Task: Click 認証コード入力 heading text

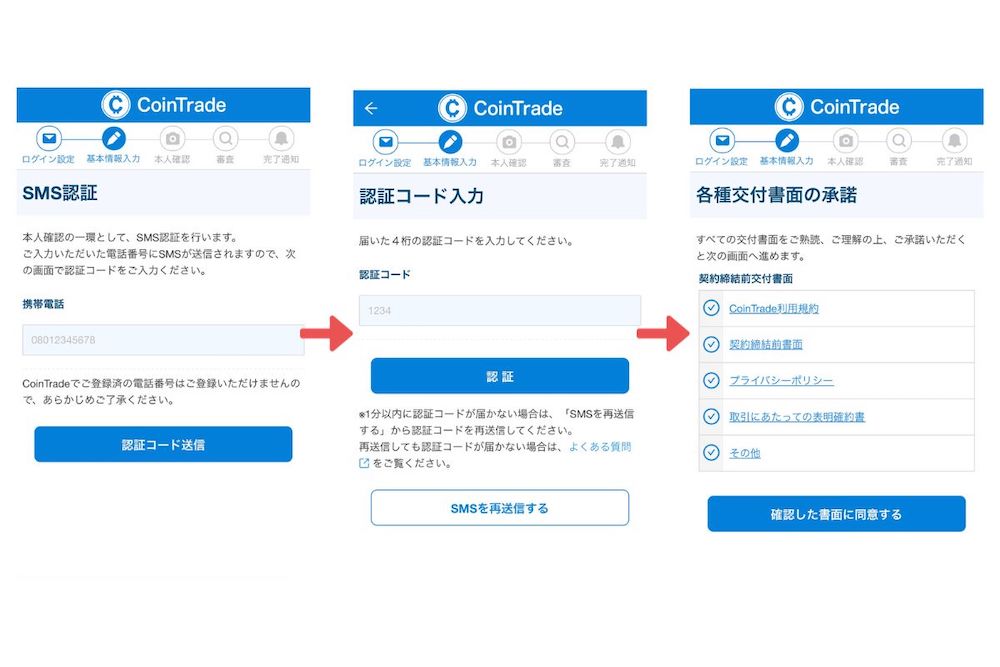Action: 422,196
